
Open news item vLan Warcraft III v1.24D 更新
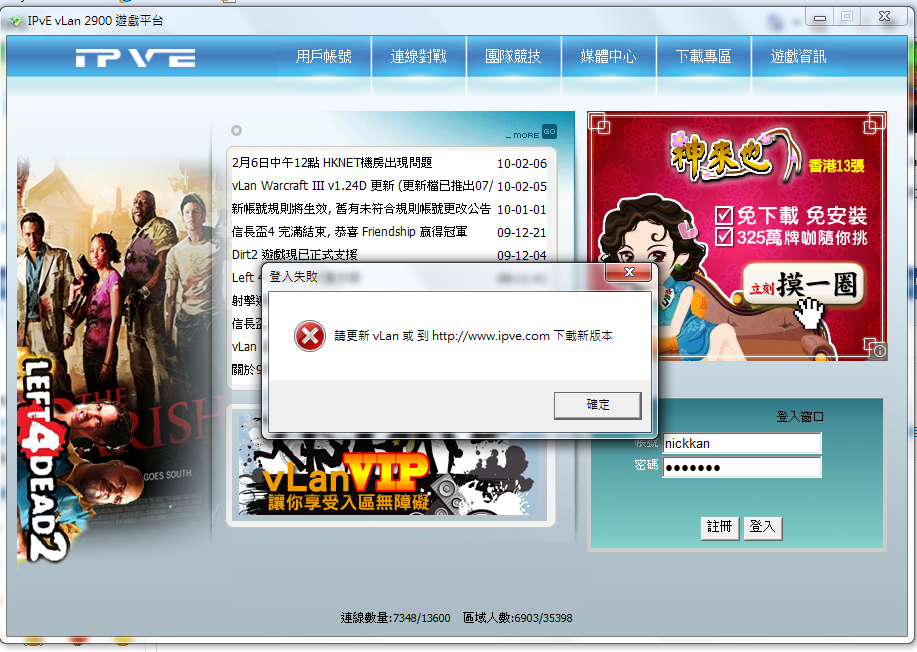(x=363, y=186)
